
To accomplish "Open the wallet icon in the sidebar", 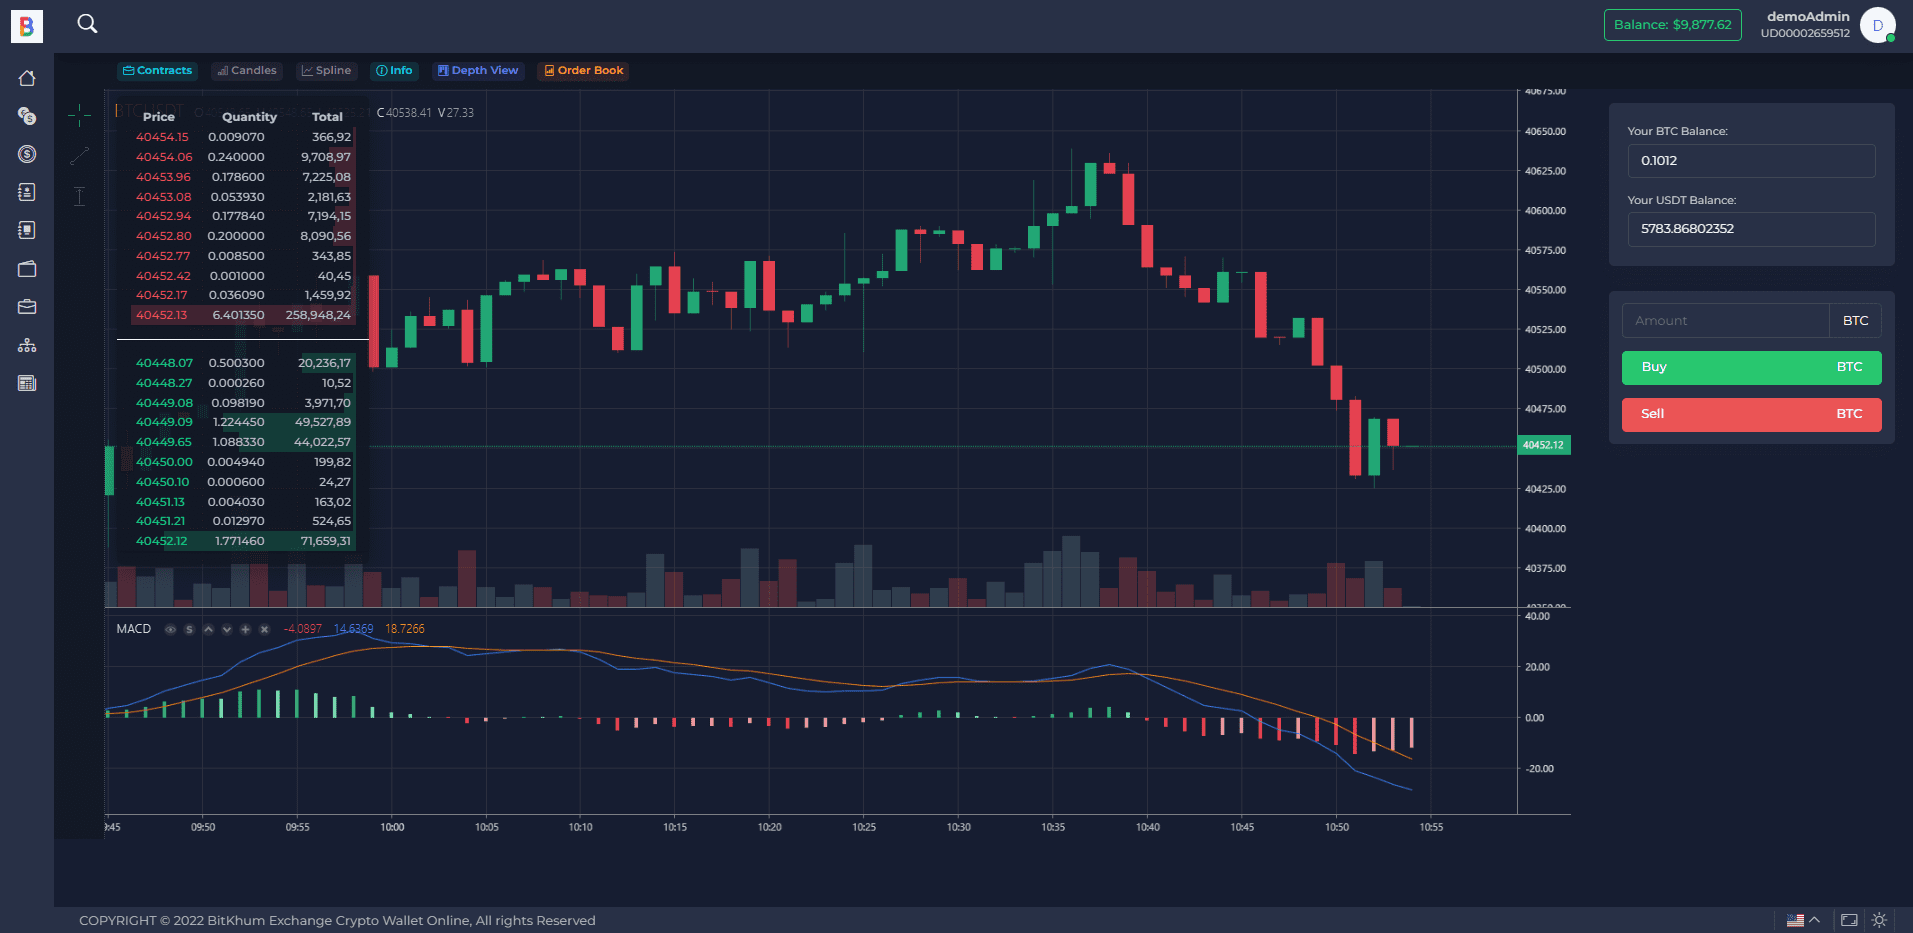I will coord(27,268).
